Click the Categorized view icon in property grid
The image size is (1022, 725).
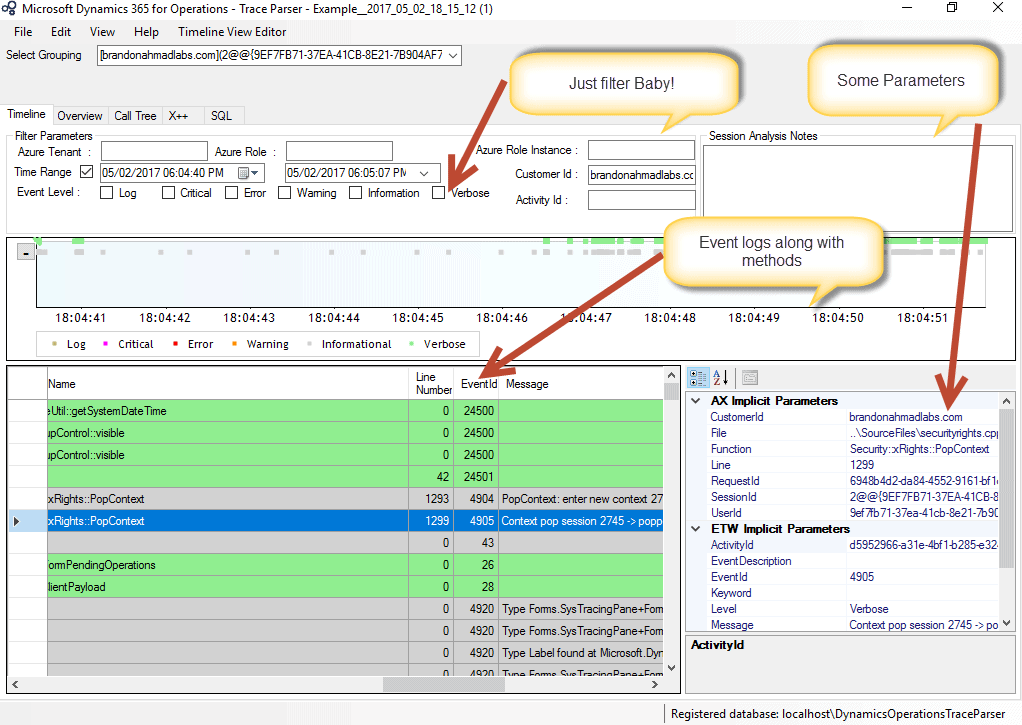[x=698, y=377]
